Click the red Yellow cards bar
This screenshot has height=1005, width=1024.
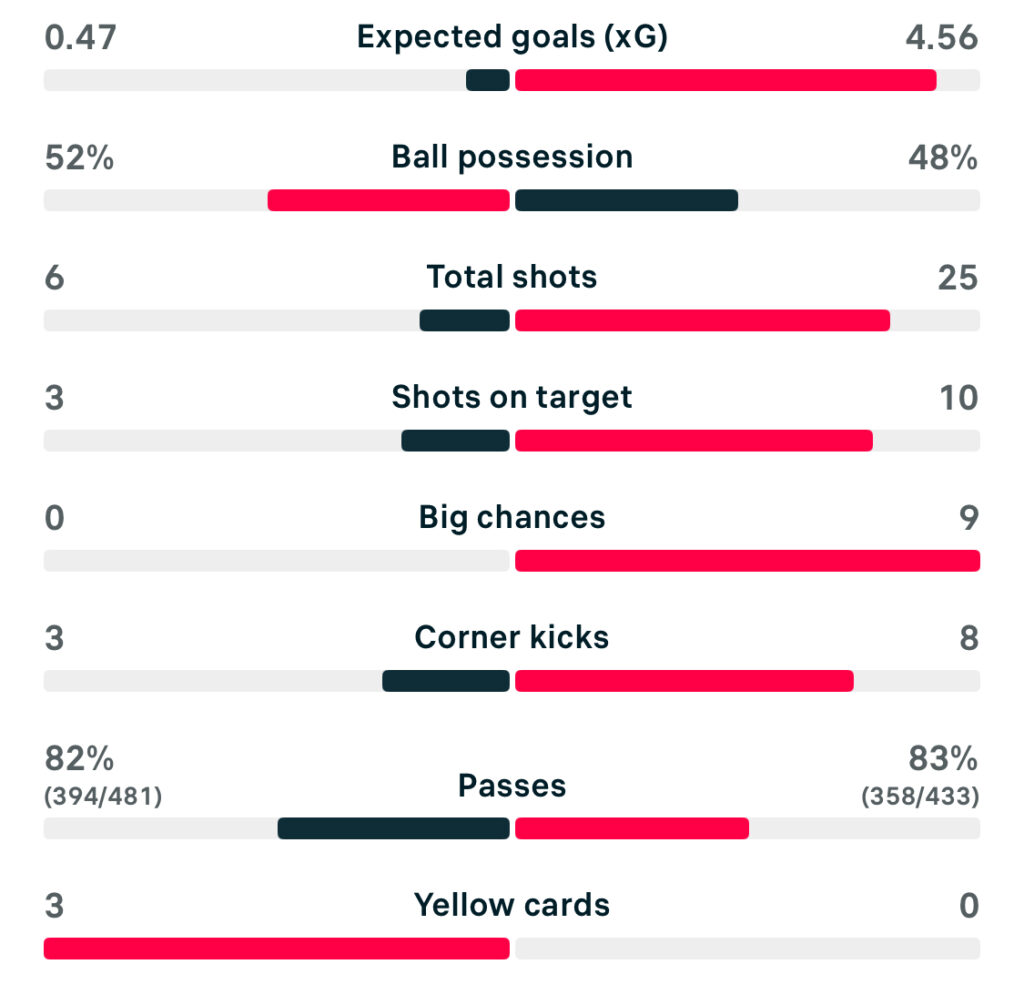276,948
